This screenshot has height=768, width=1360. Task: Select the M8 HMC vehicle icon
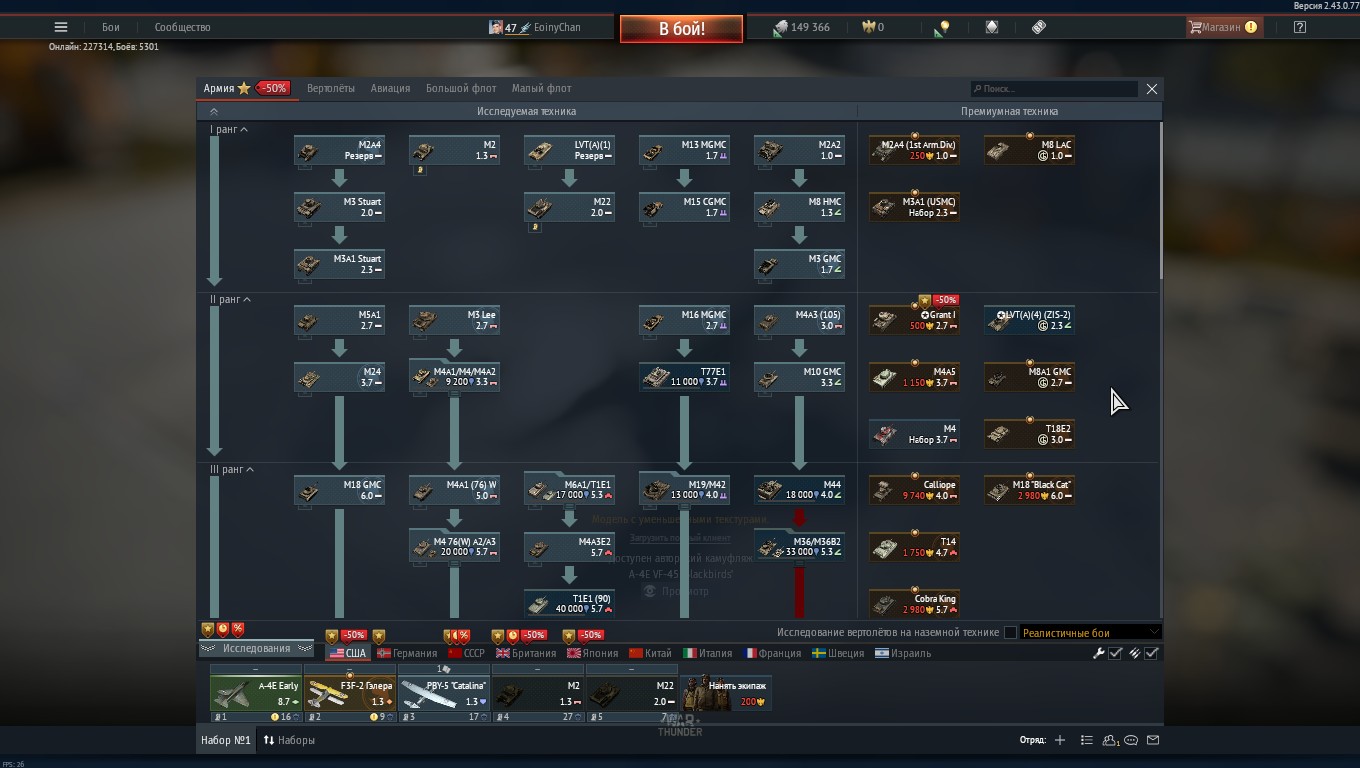[x=769, y=207]
